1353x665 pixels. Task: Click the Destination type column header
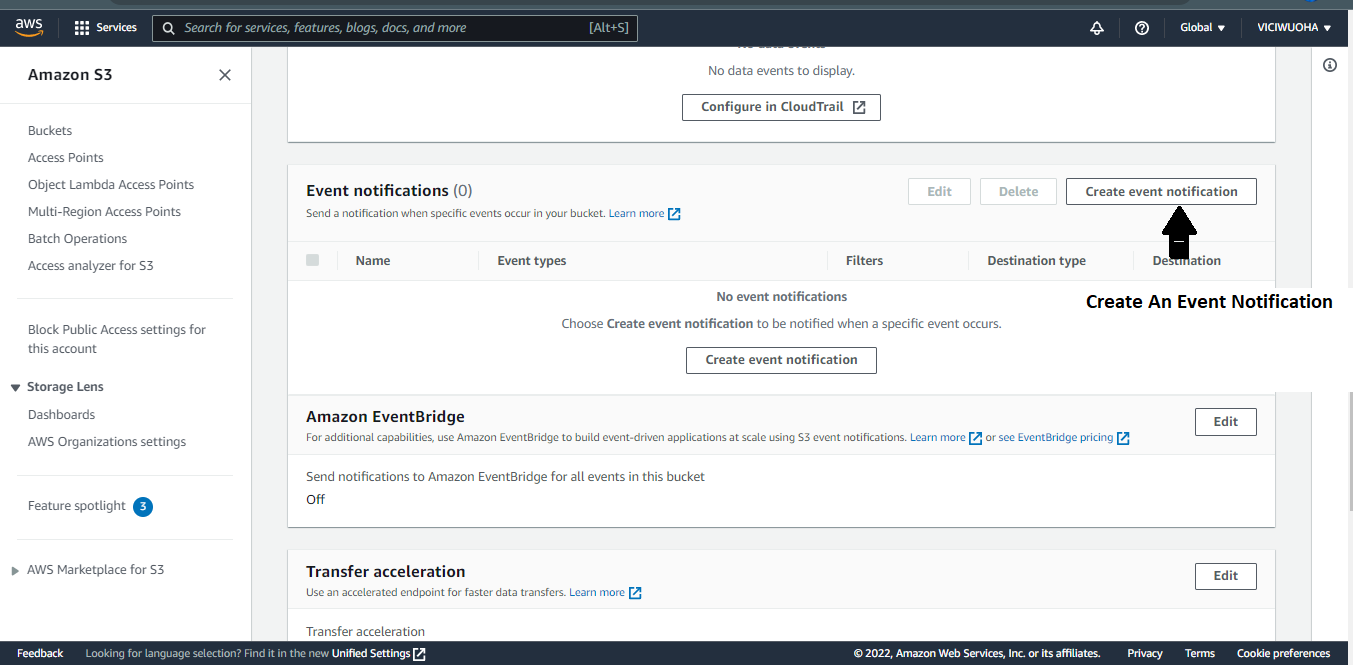tap(1036, 261)
